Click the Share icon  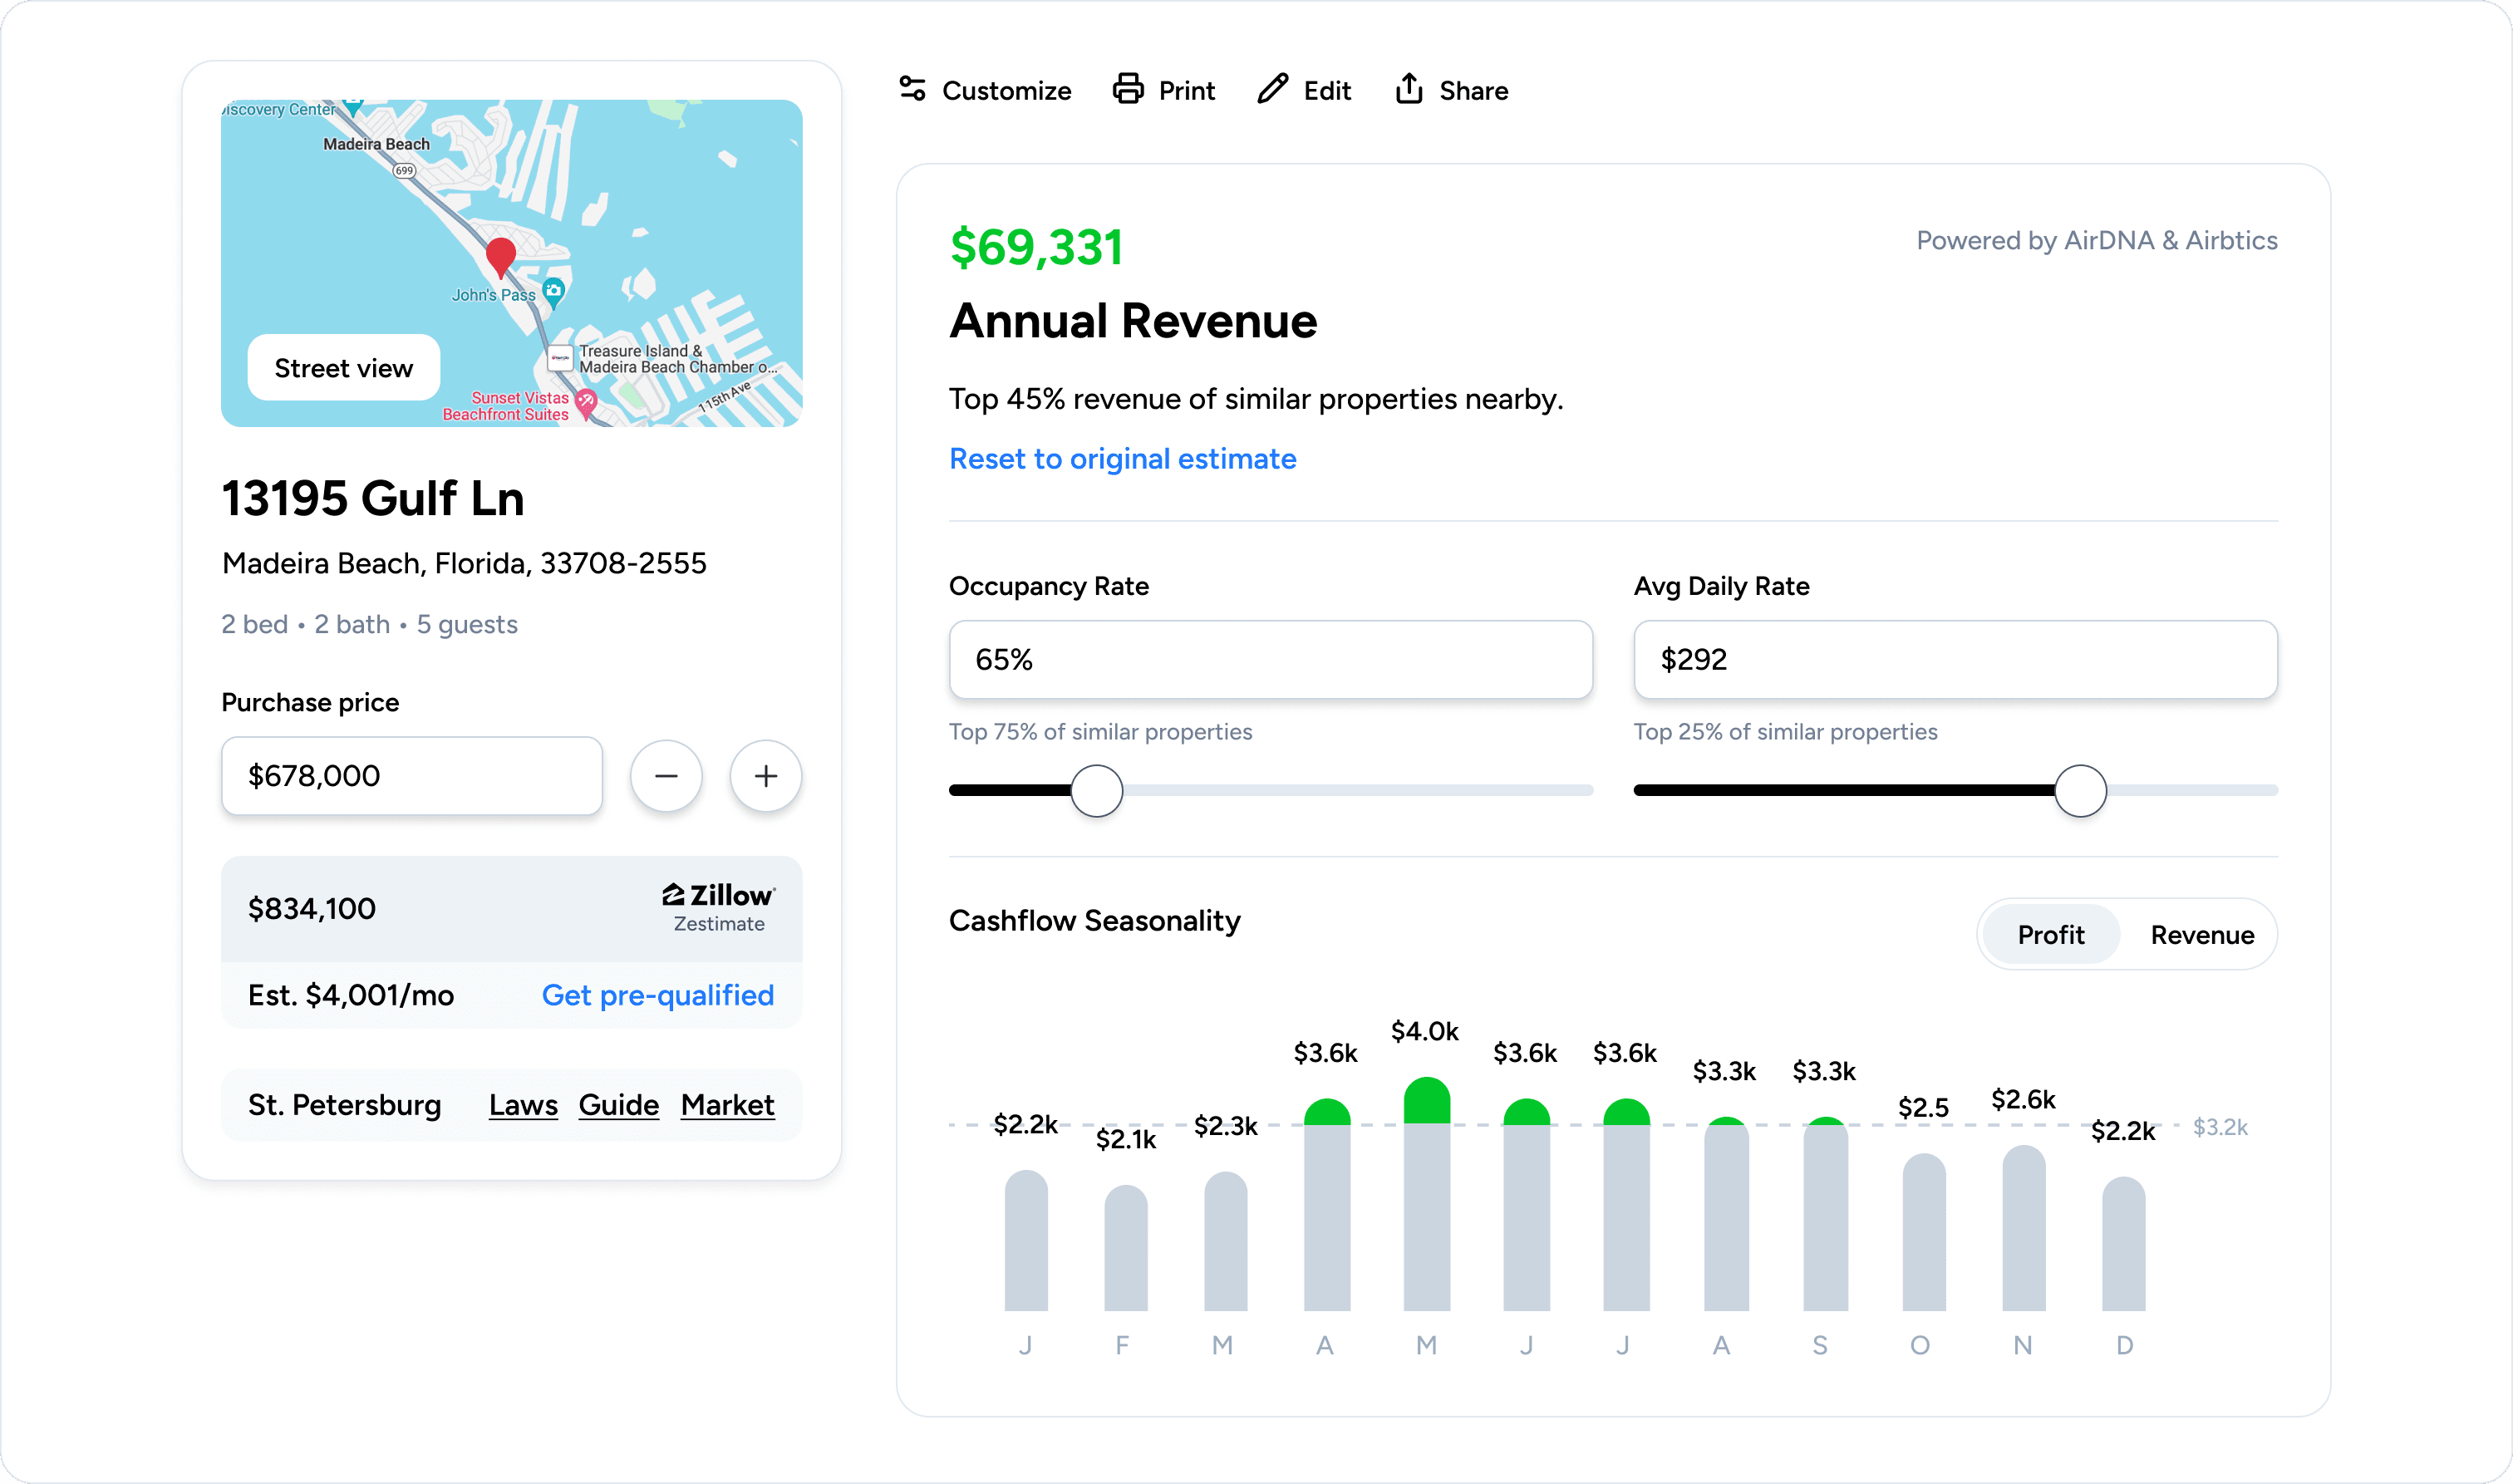tap(1448, 90)
